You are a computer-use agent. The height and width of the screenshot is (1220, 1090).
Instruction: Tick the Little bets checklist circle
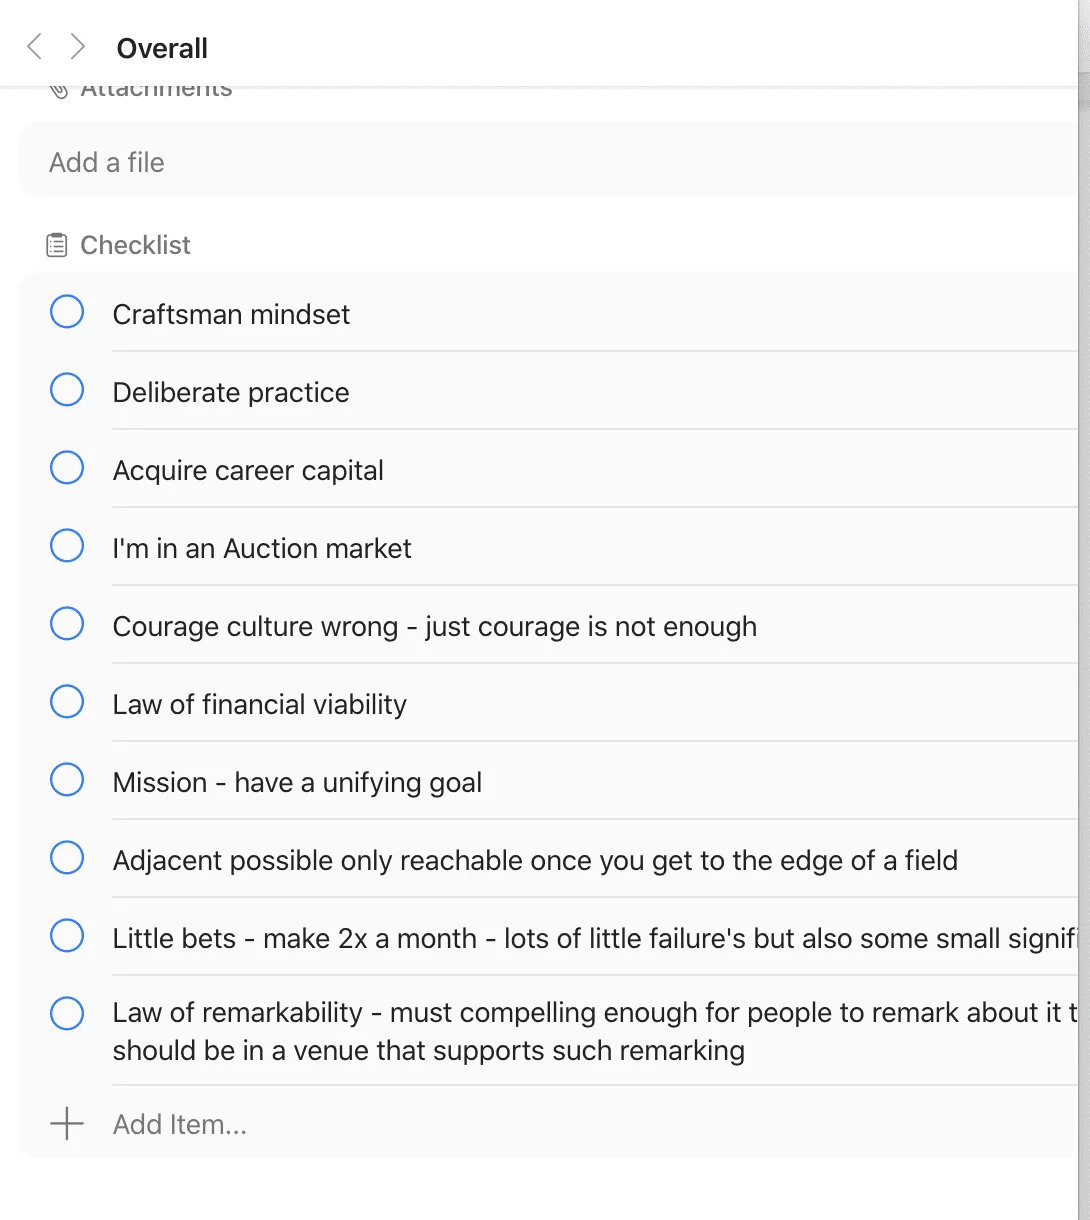pyautogui.click(x=67, y=936)
